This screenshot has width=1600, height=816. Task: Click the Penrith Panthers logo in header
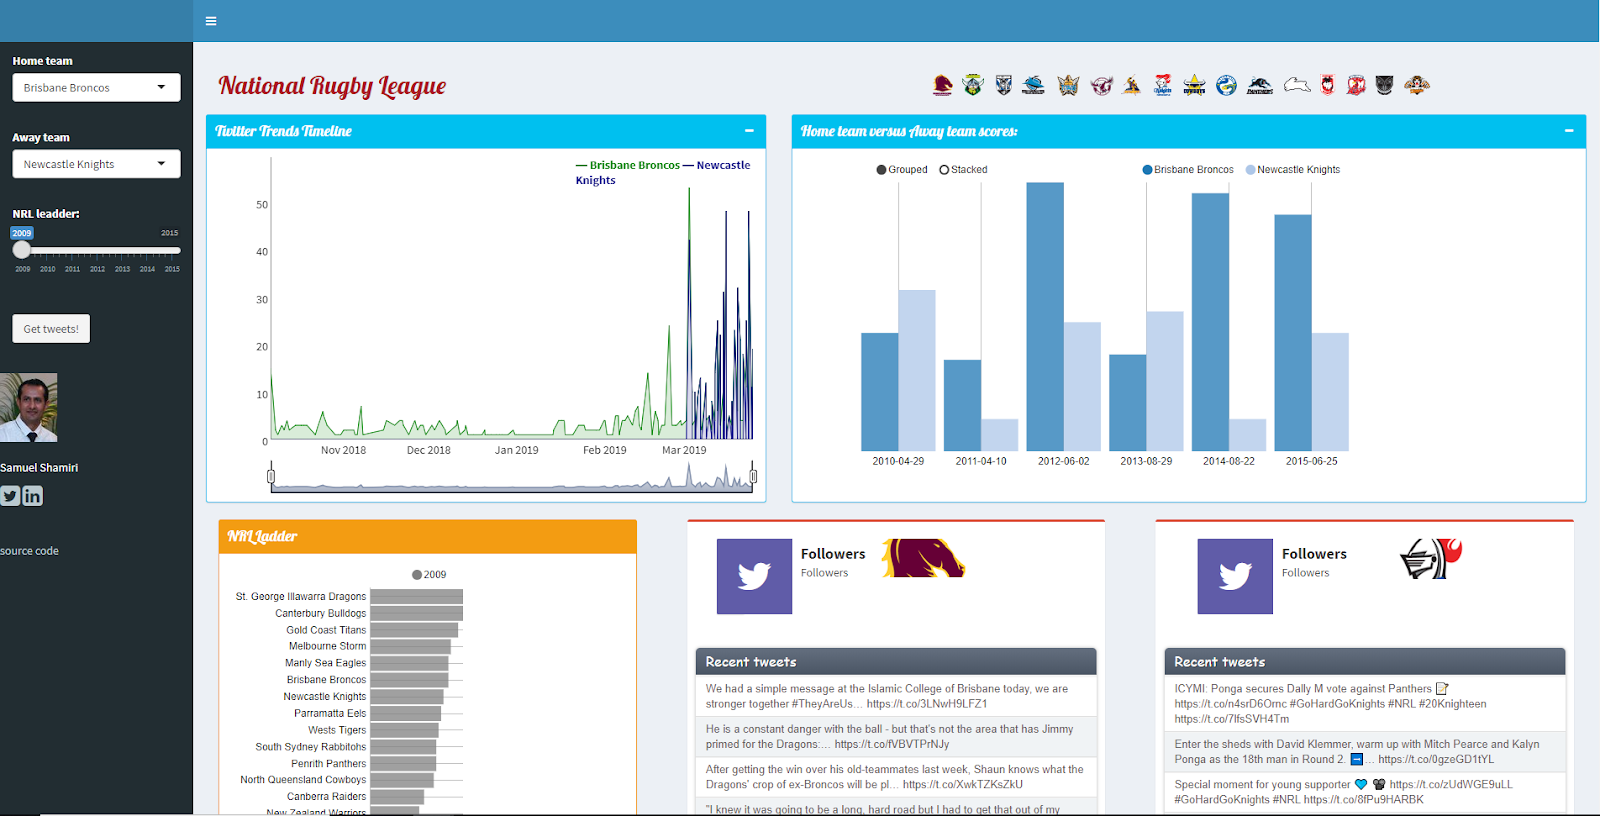point(1260,85)
